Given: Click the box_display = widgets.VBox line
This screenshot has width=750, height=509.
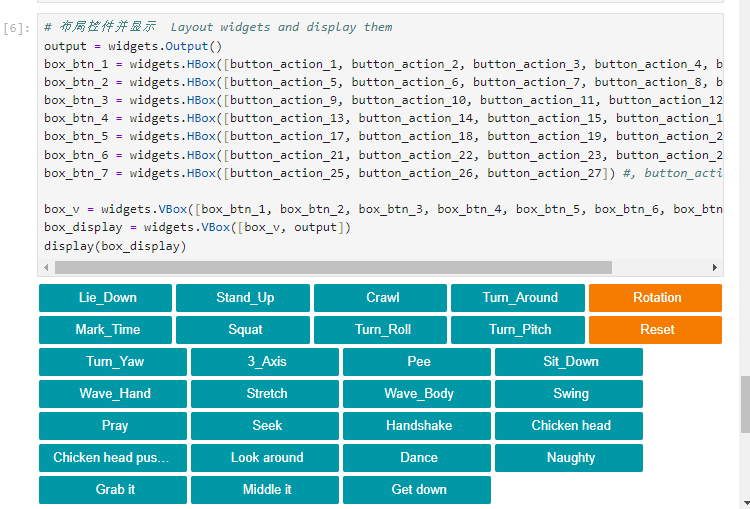Looking at the screenshot, I should pyautogui.click(x=197, y=227).
